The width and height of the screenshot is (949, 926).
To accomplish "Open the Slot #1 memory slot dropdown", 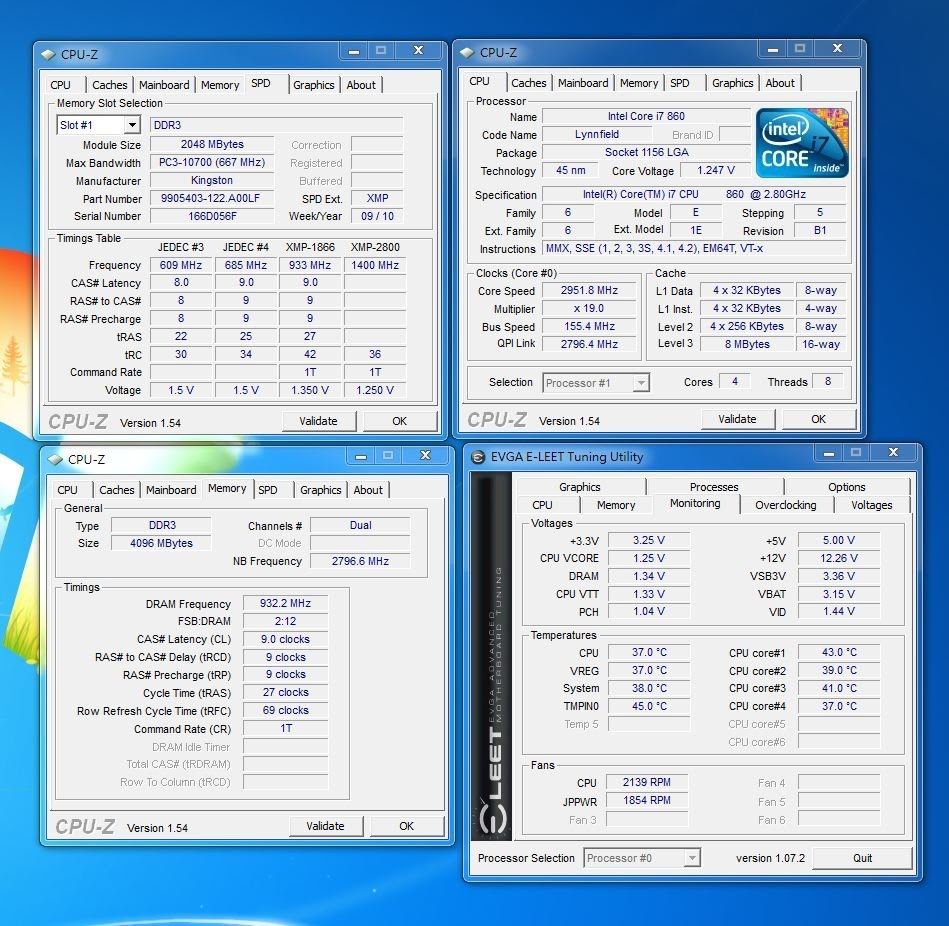I will coord(133,125).
